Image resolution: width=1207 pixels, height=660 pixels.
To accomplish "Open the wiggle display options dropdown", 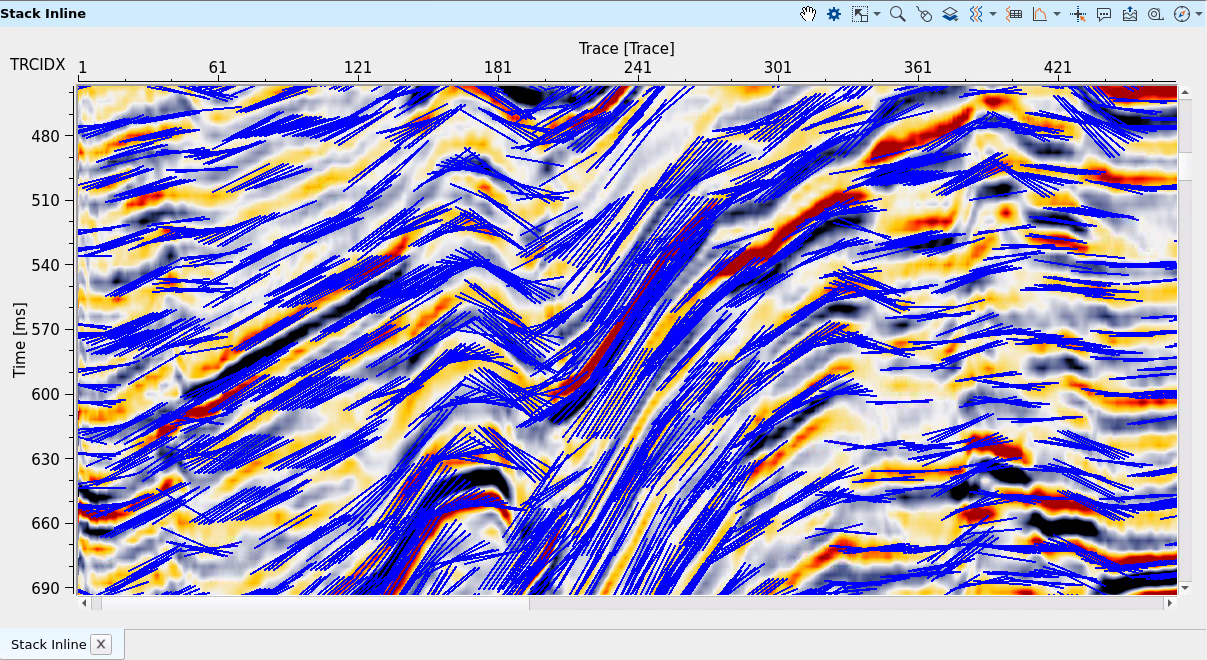I will tap(991, 14).
